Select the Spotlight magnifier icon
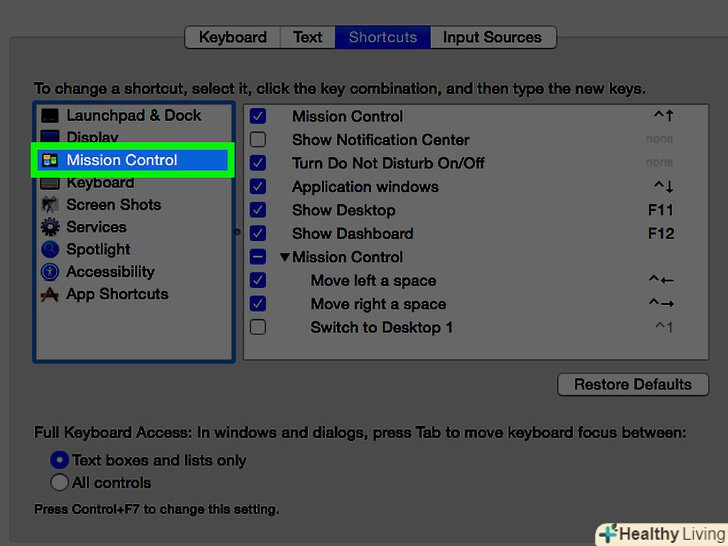This screenshot has width=728, height=546. (50, 250)
